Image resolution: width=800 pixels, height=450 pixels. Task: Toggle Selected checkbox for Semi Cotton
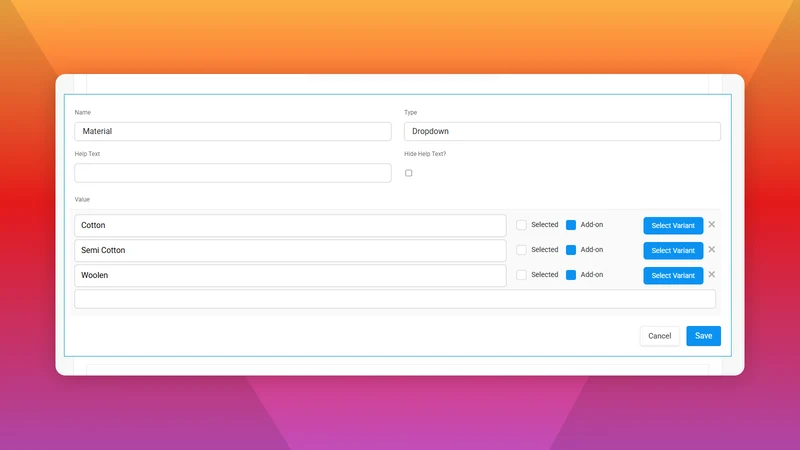pos(521,250)
